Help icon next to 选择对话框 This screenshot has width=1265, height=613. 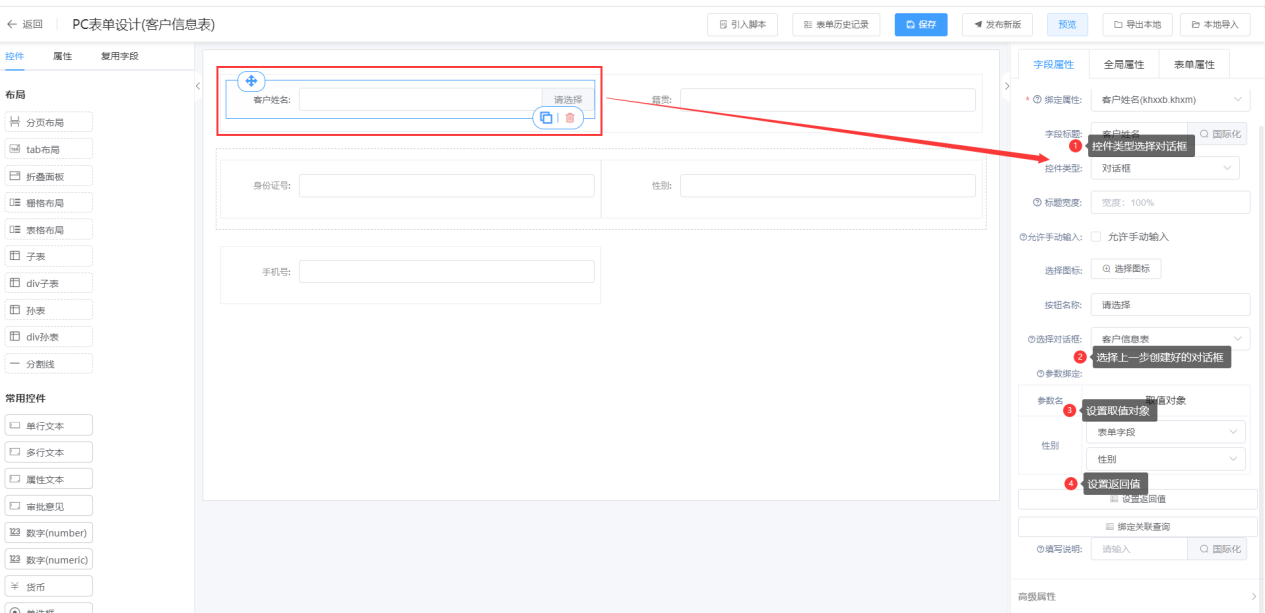click(x=1031, y=339)
